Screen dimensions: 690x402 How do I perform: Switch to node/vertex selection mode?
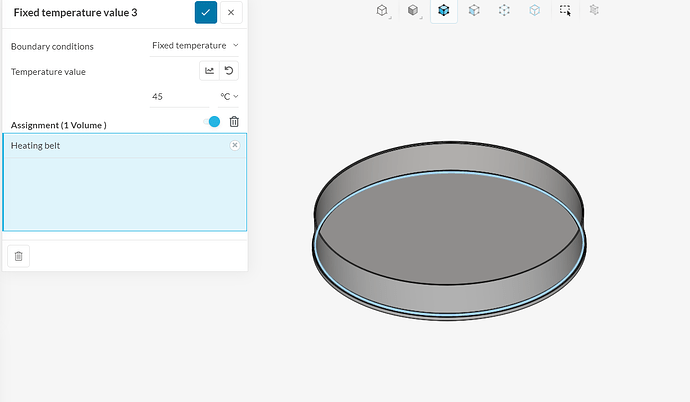(504, 11)
